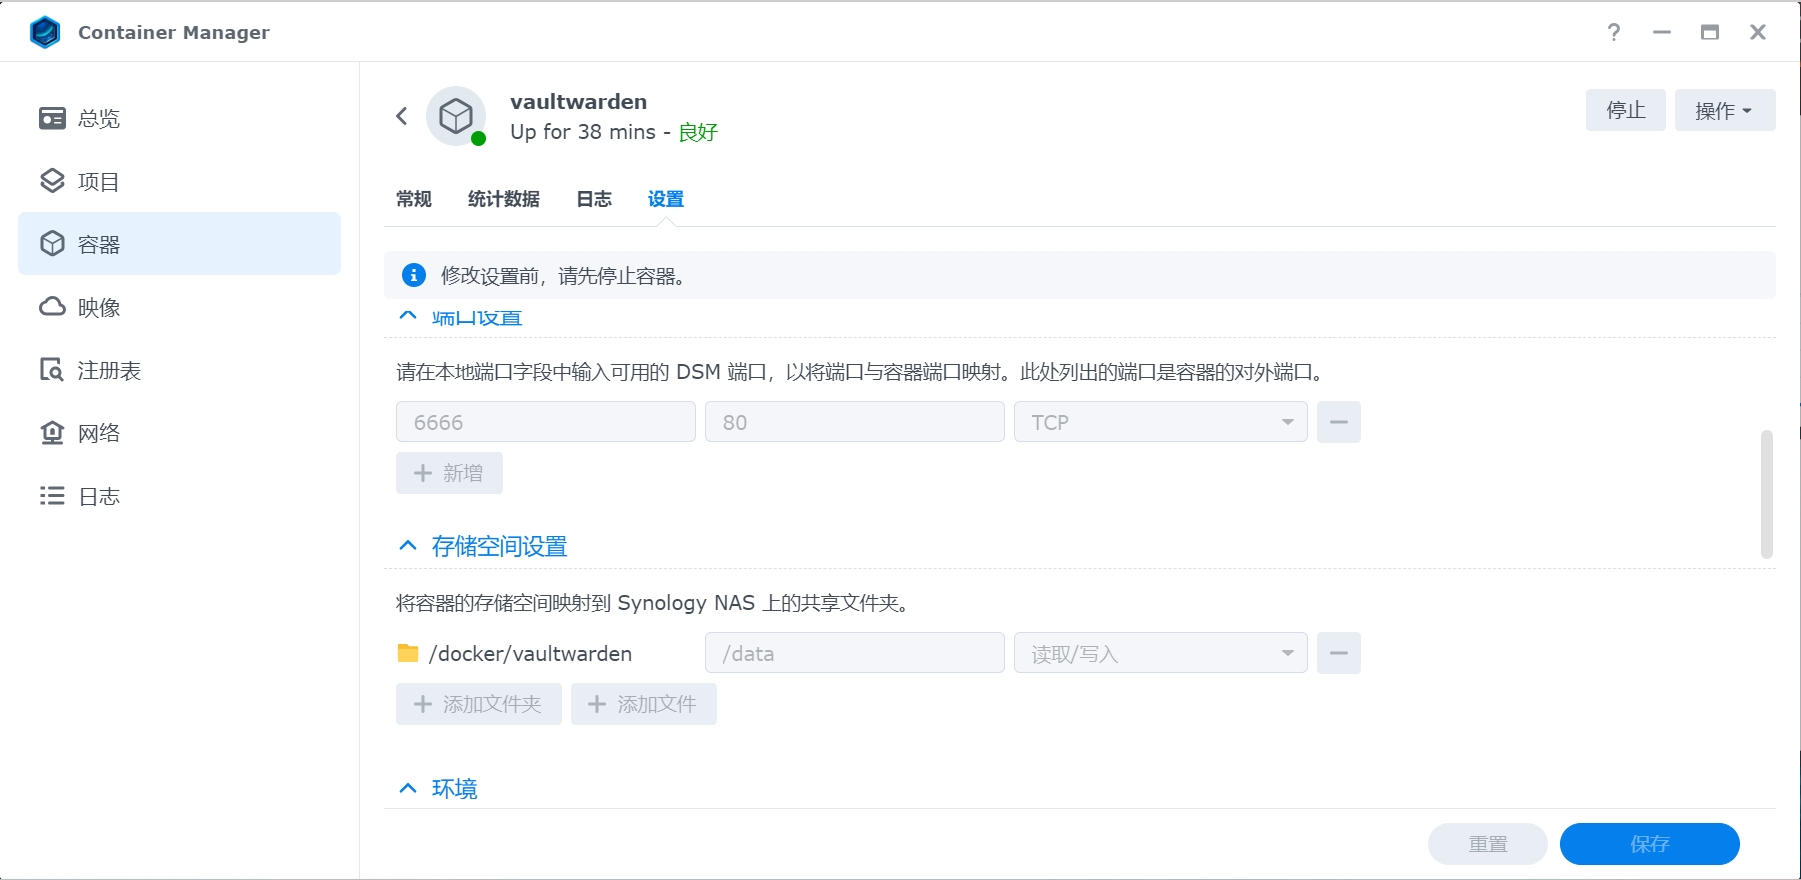Click the 保存 save button
The width and height of the screenshot is (1801, 880).
(1649, 844)
